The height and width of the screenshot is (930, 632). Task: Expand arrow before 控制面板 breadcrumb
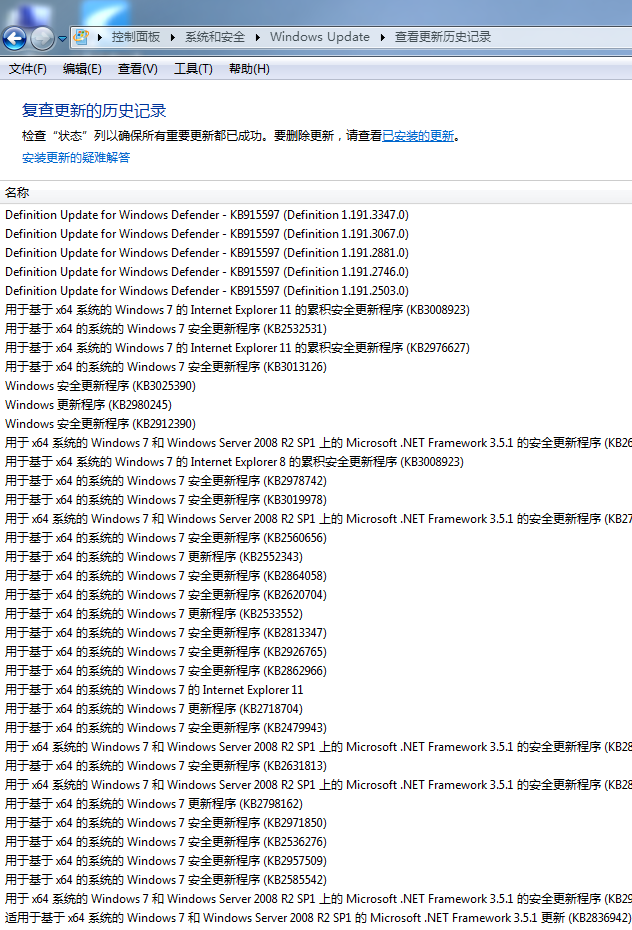click(100, 37)
